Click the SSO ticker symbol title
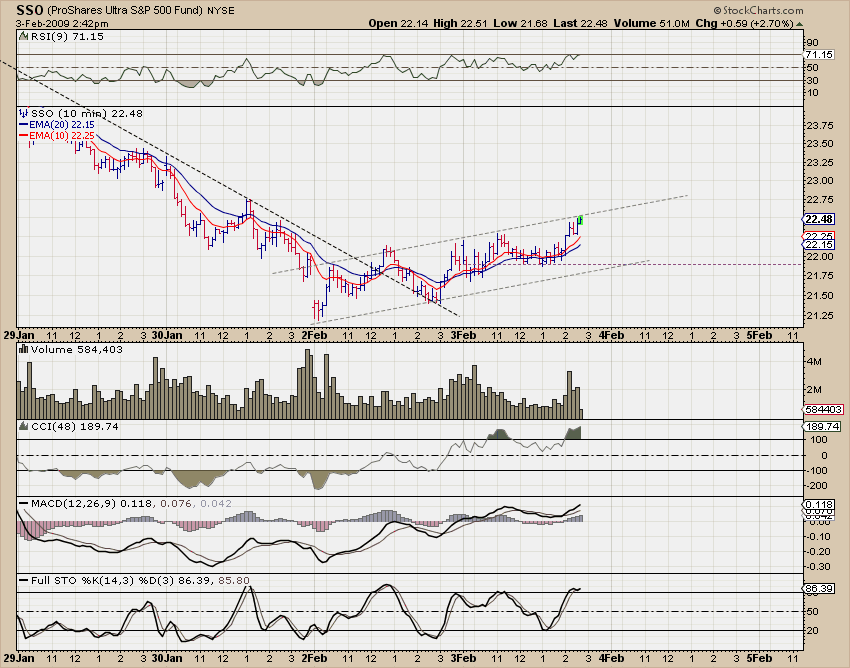Image resolution: width=850 pixels, height=668 pixels. click(29, 10)
